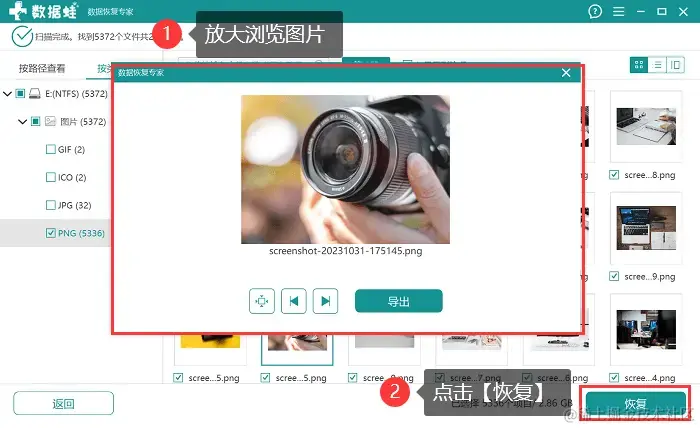Viewport: 700px width, 428px height.
Task: Uncheck the scree...4.png file checkbox
Action: [614, 378]
